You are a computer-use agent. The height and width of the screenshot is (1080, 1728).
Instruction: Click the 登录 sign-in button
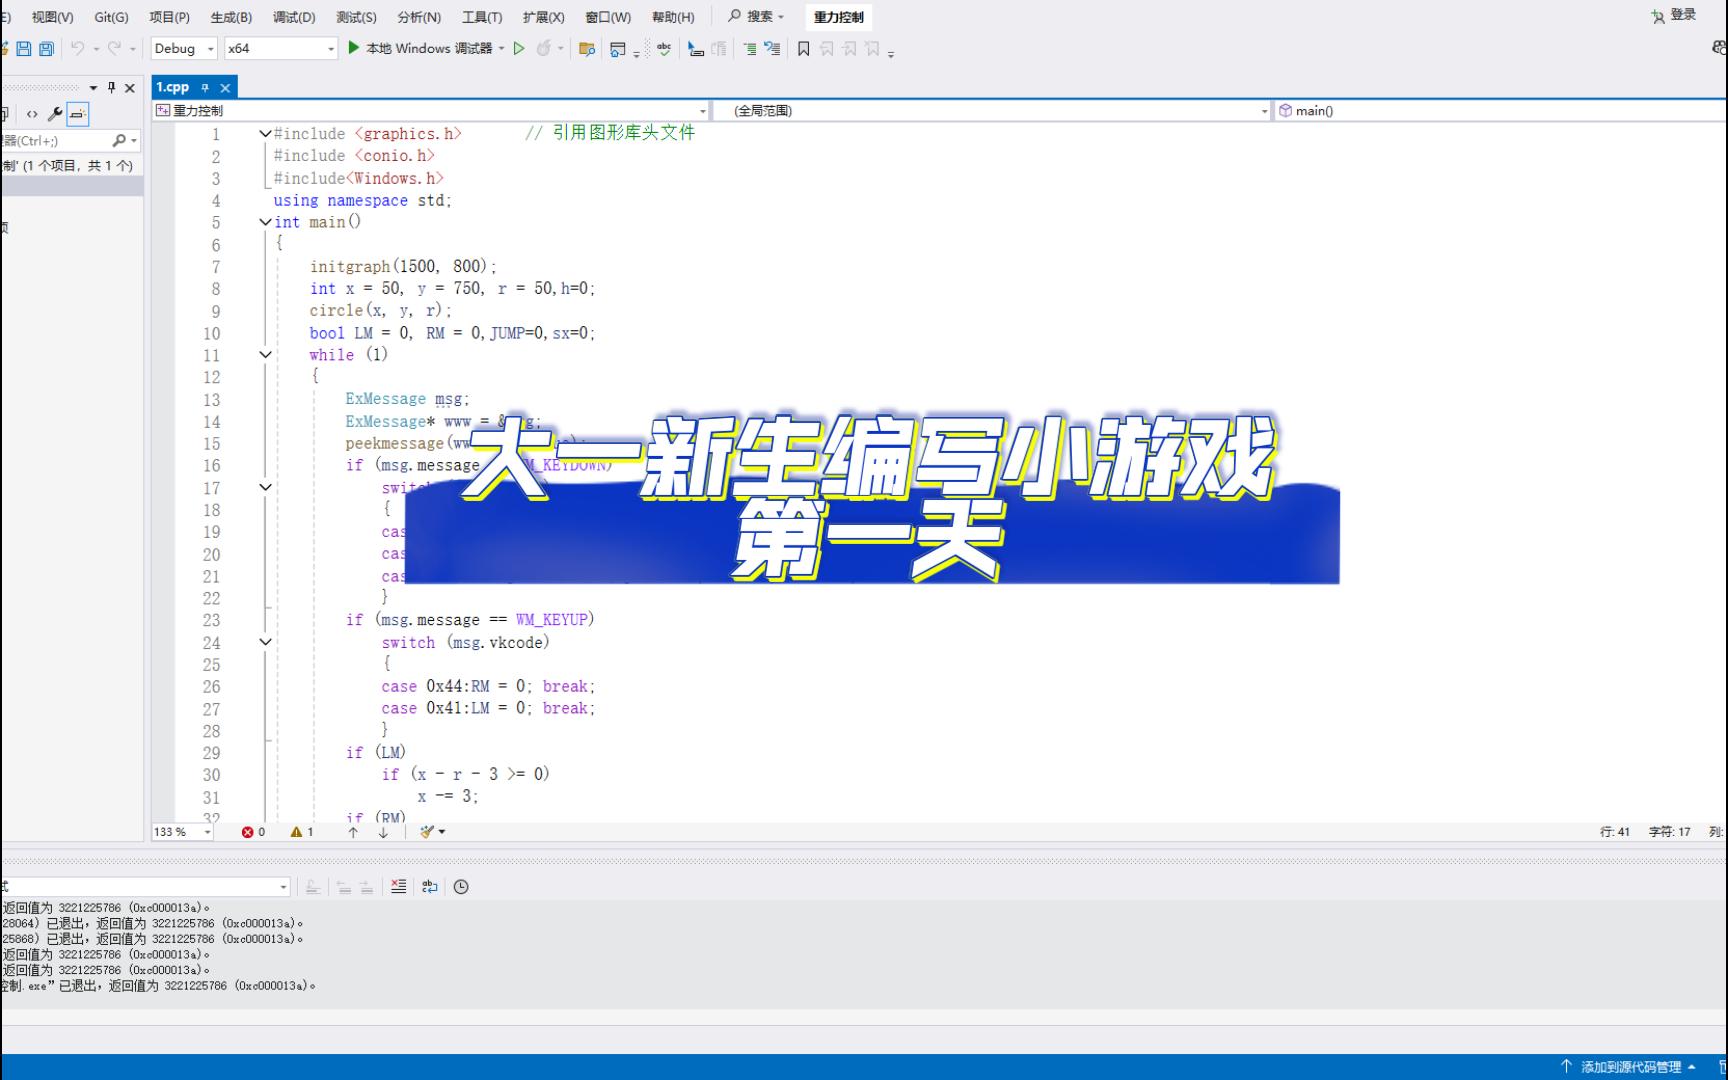[1675, 15]
